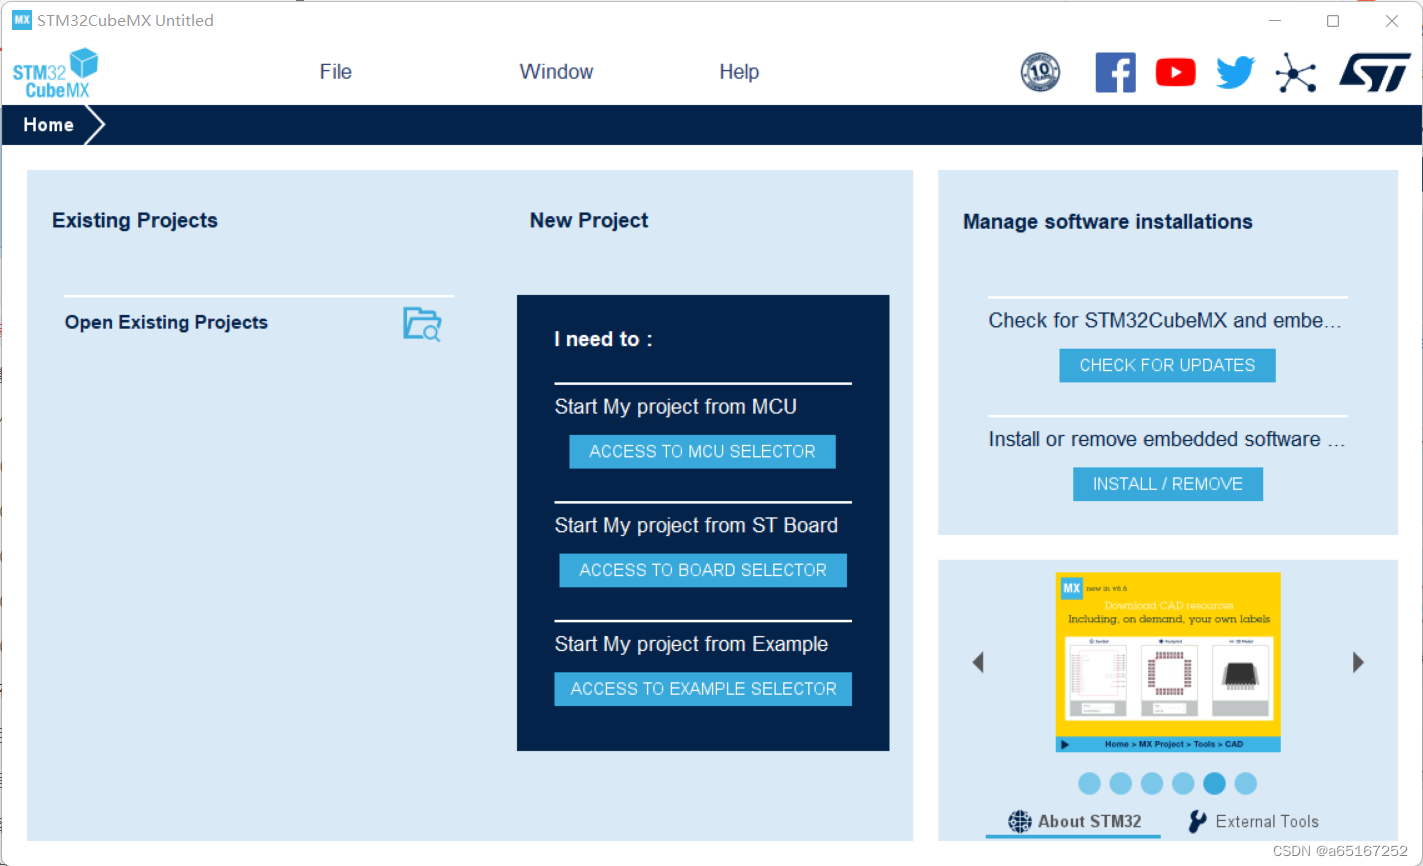The height and width of the screenshot is (866, 1423).
Task: Click the Open Existing Projects label
Action: [166, 323]
